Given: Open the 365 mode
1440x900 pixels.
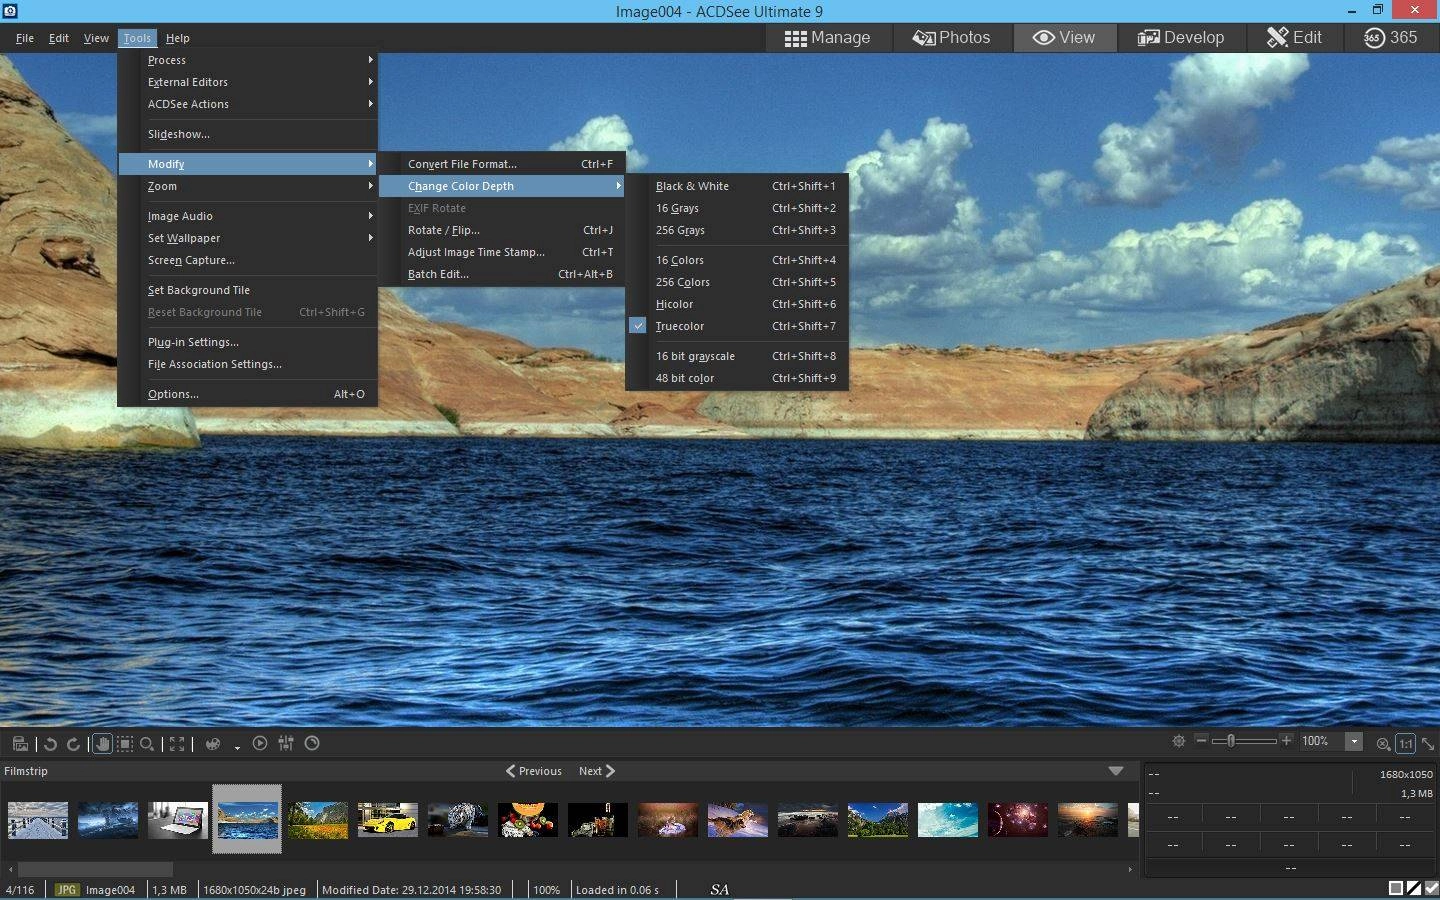Looking at the screenshot, I should click(x=1391, y=38).
